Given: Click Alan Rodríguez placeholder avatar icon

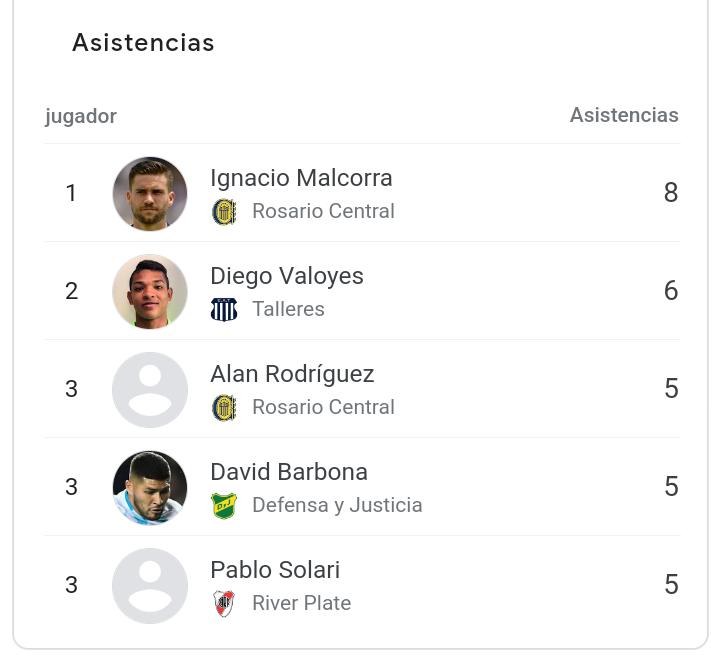Looking at the screenshot, I should coord(150,390).
